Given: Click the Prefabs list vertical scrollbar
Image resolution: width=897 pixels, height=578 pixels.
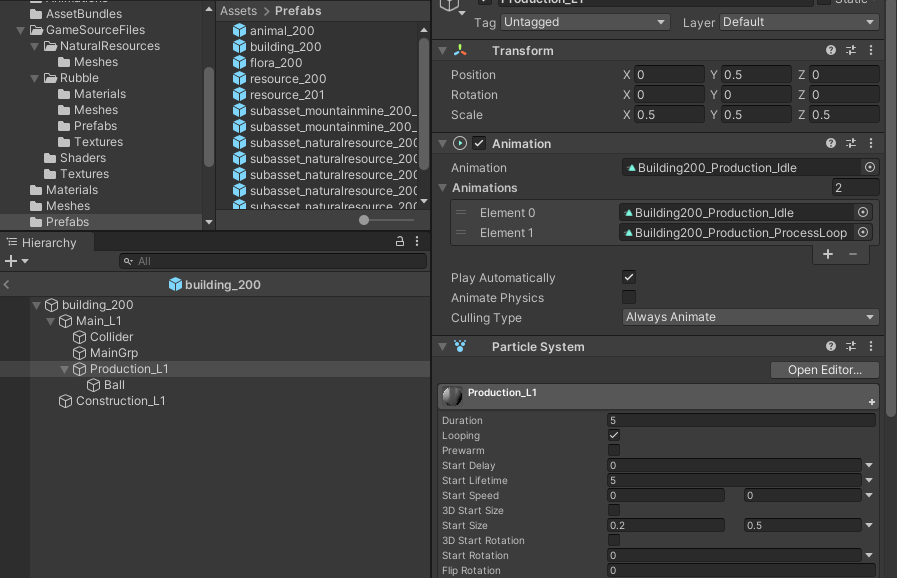Looking at the screenshot, I should pos(424,103).
